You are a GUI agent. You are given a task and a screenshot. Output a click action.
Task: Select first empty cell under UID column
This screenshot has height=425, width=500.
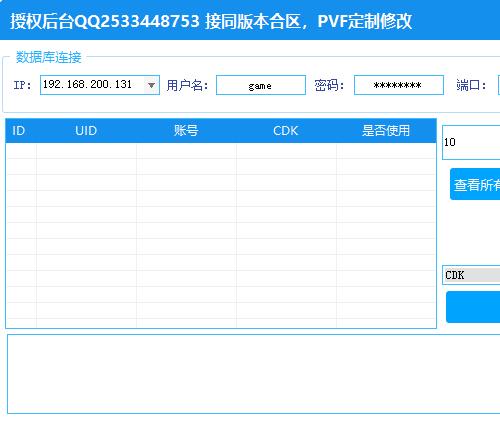86,151
